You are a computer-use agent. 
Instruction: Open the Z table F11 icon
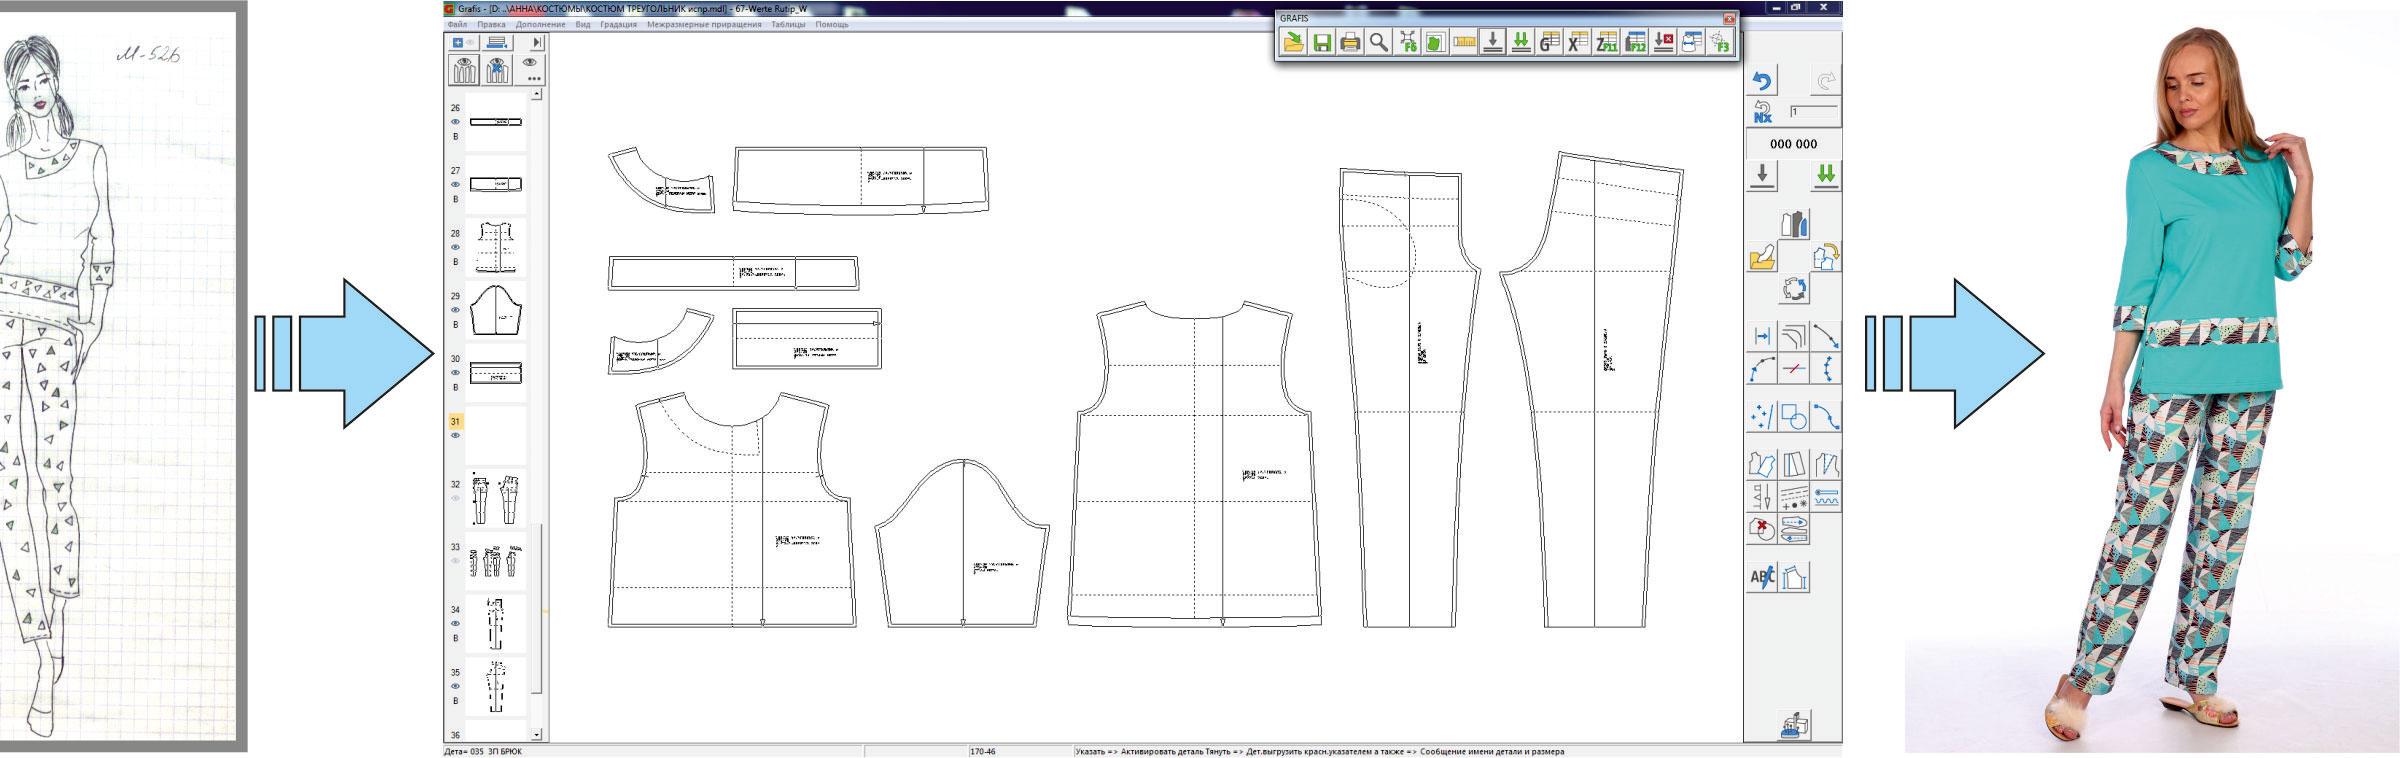click(1607, 42)
